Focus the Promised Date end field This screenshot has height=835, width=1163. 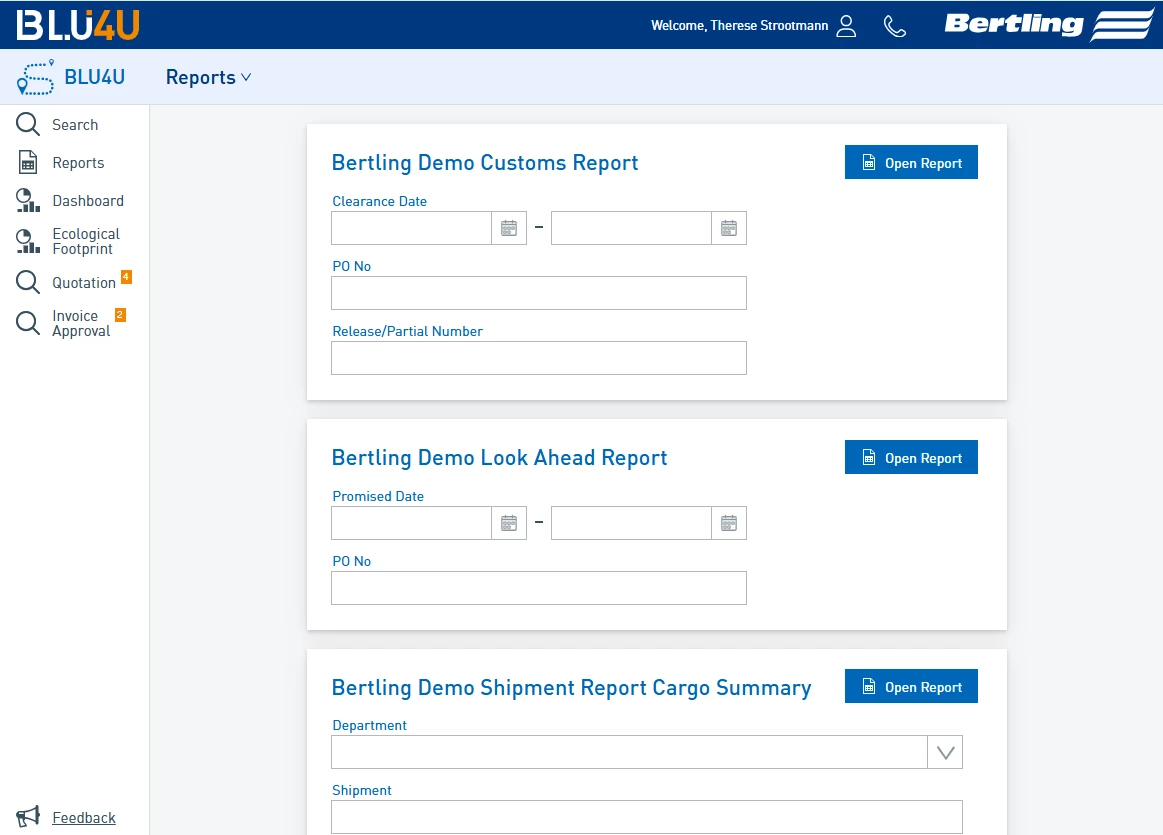[632, 524]
